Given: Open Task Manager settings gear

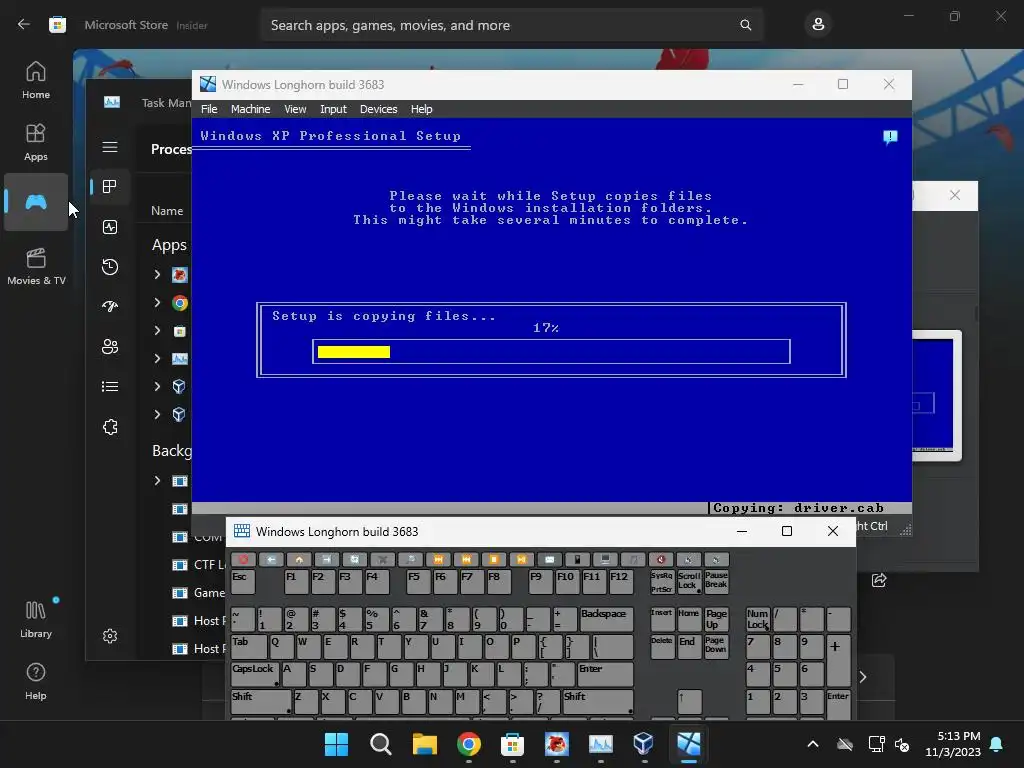Looking at the screenshot, I should [110, 636].
